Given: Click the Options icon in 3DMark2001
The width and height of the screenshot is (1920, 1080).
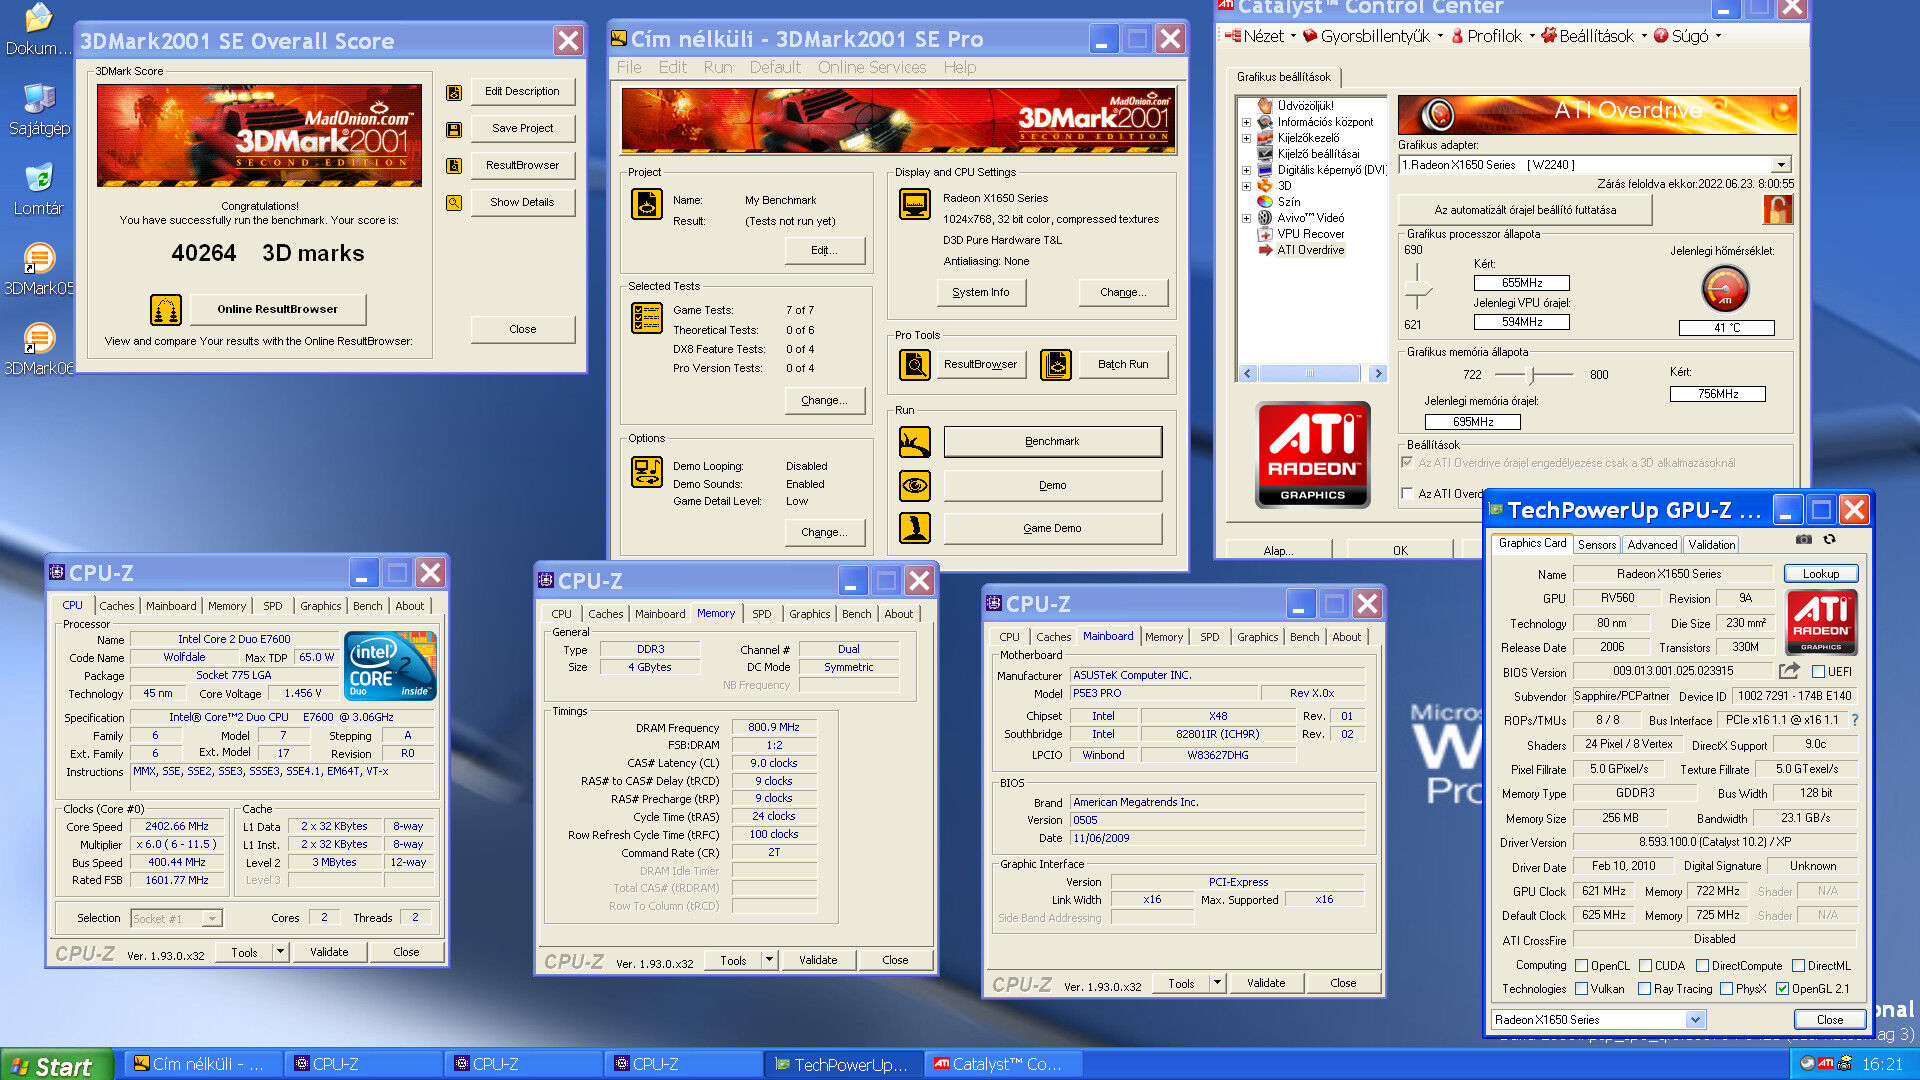Looking at the screenshot, I should point(647,472).
